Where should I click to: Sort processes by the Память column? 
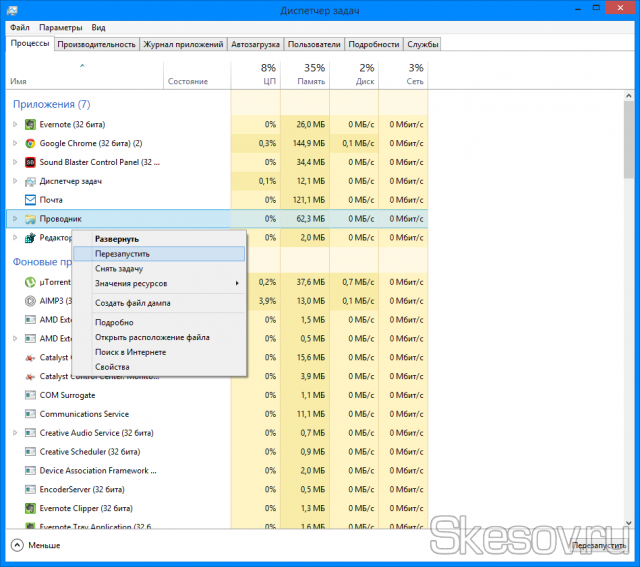point(305,75)
